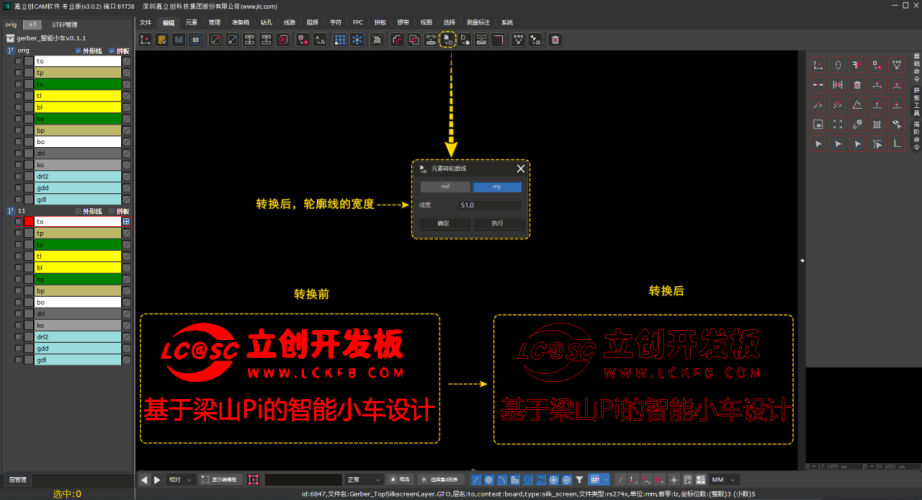Click the red selection frame icon
Image resolution: width=922 pixels, height=500 pixels.
(x=253, y=479)
